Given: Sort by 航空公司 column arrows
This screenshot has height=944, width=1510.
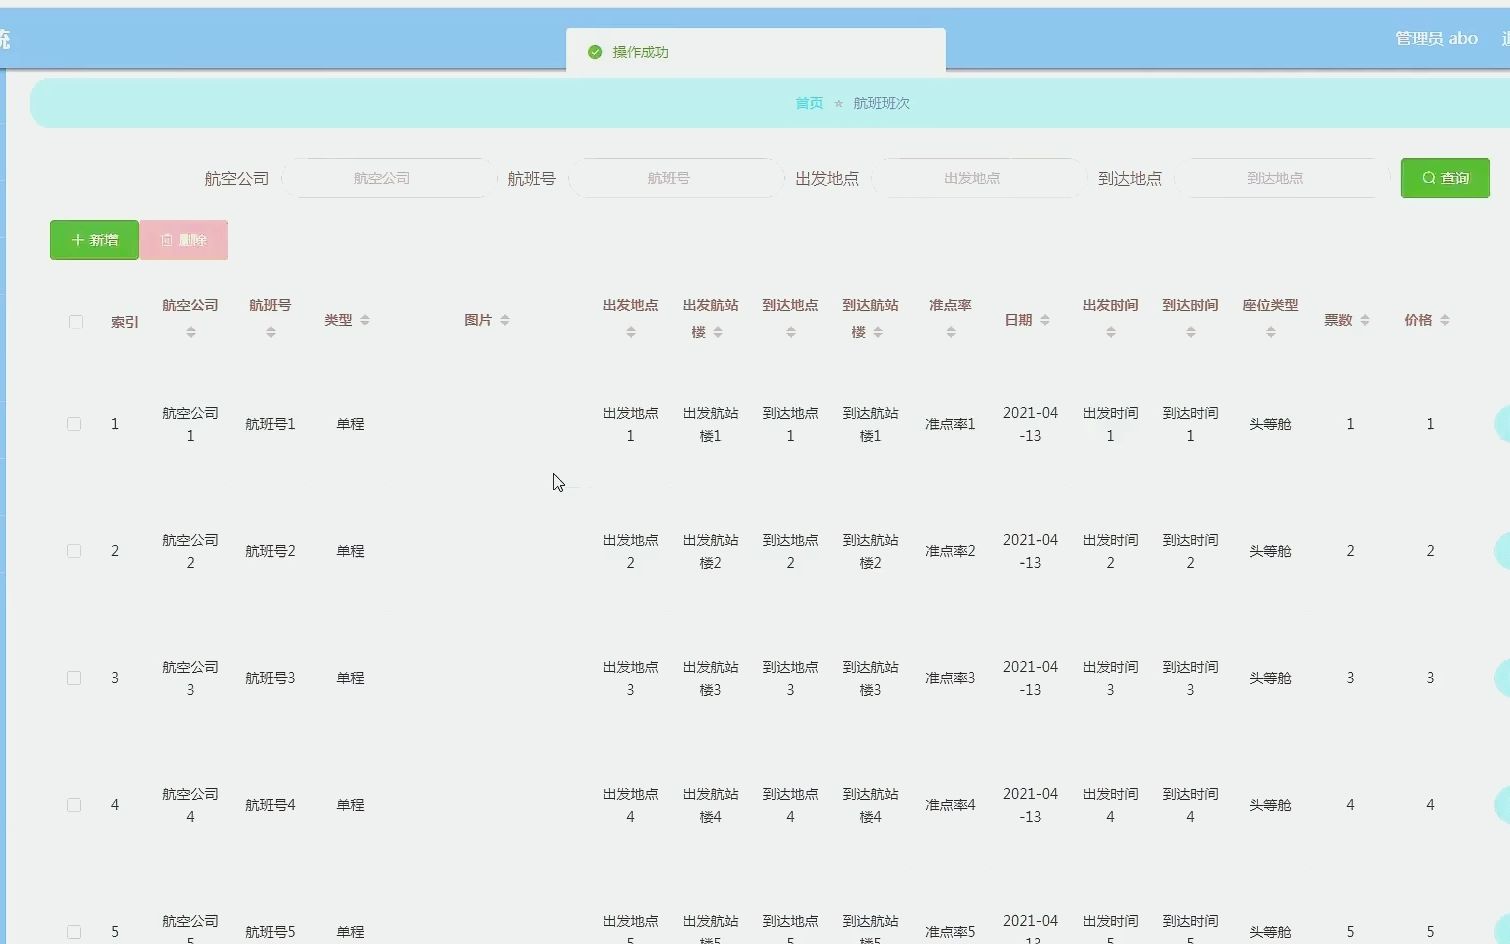Looking at the screenshot, I should pyautogui.click(x=191, y=332).
